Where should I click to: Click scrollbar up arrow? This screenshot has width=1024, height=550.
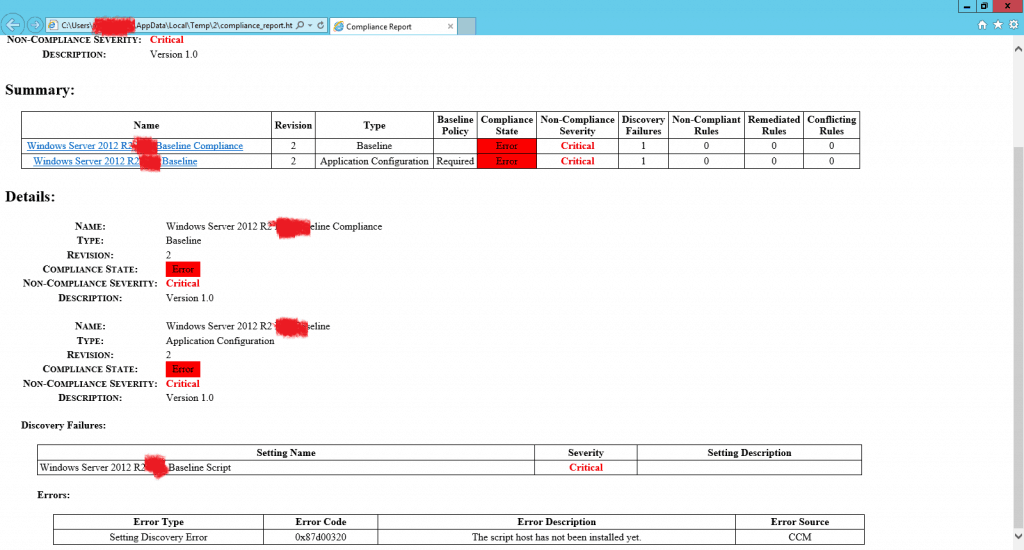(x=1017, y=48)
